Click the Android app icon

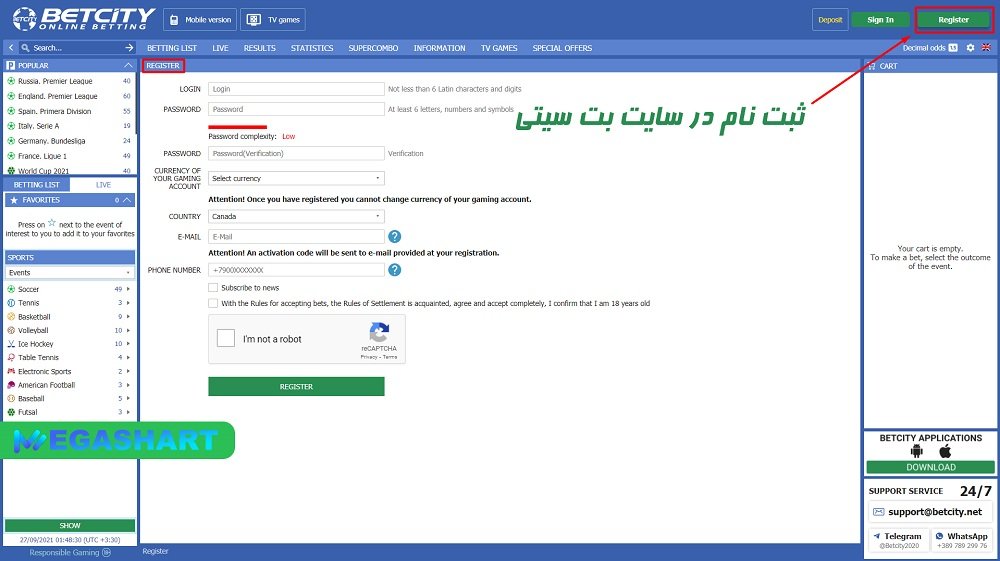coord(916,451)
